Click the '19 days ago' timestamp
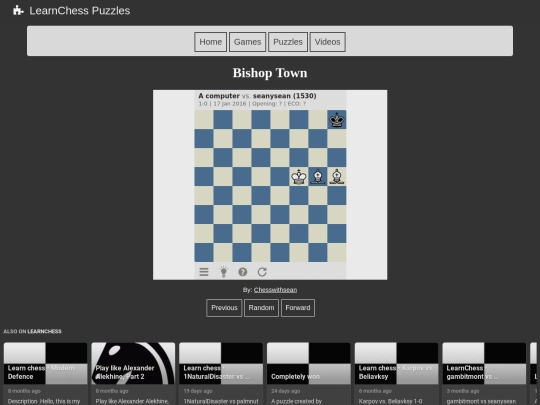The image size is (540, 405). pyautogui.click(x=198, y=391)
